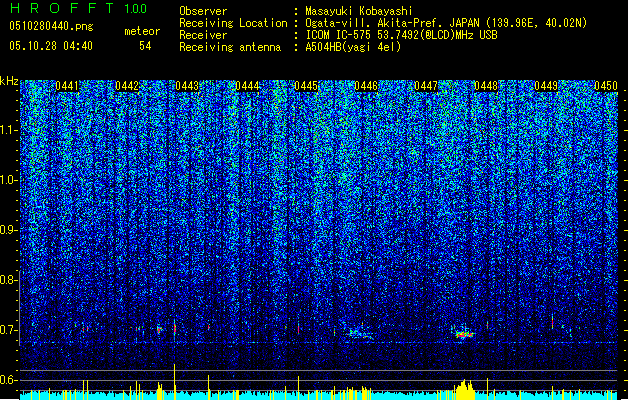Click the 0447 time marker
The height and width of the screenshot is (400, 629).
tap(426, 86)
